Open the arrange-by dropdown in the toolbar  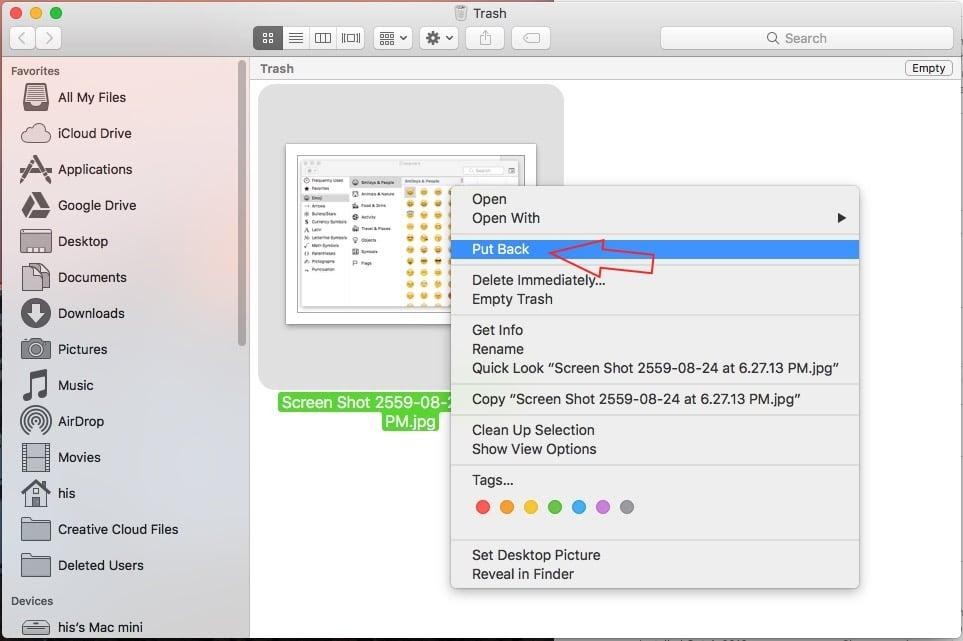click(x=393, y=38)
